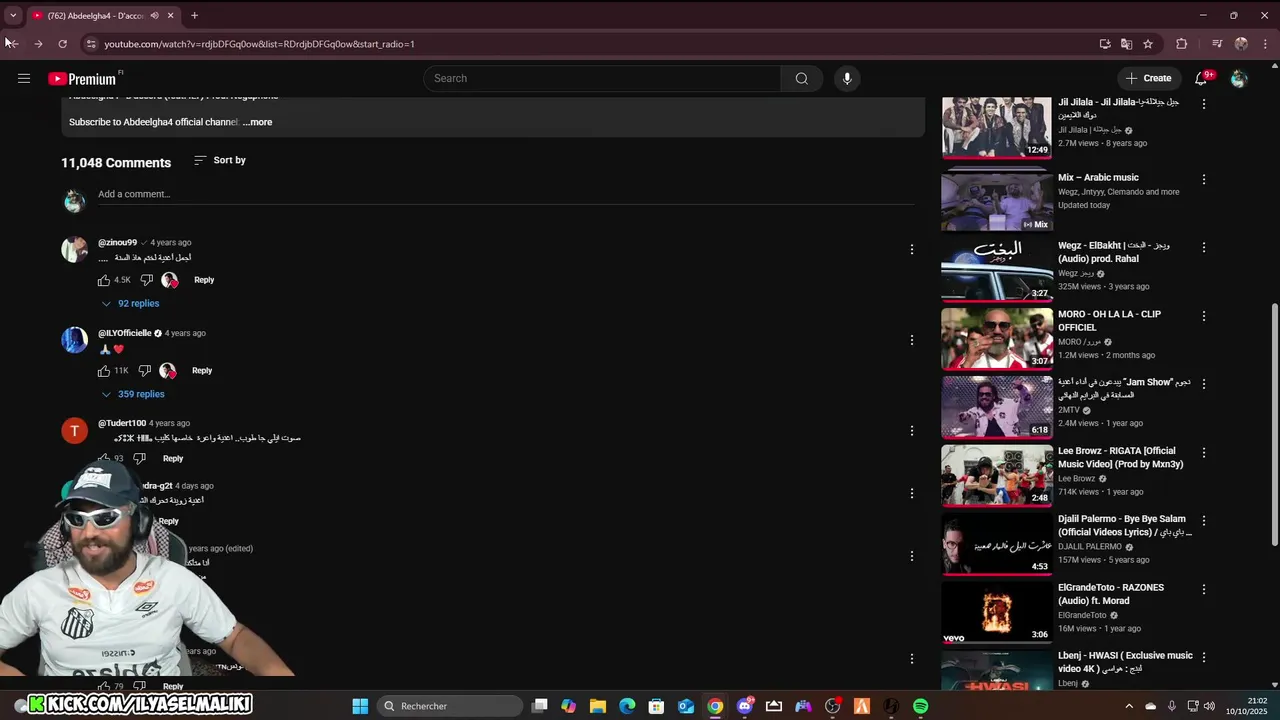Click the search magnifier button
The image size is (1280, 720).
[x=801, y=78]
